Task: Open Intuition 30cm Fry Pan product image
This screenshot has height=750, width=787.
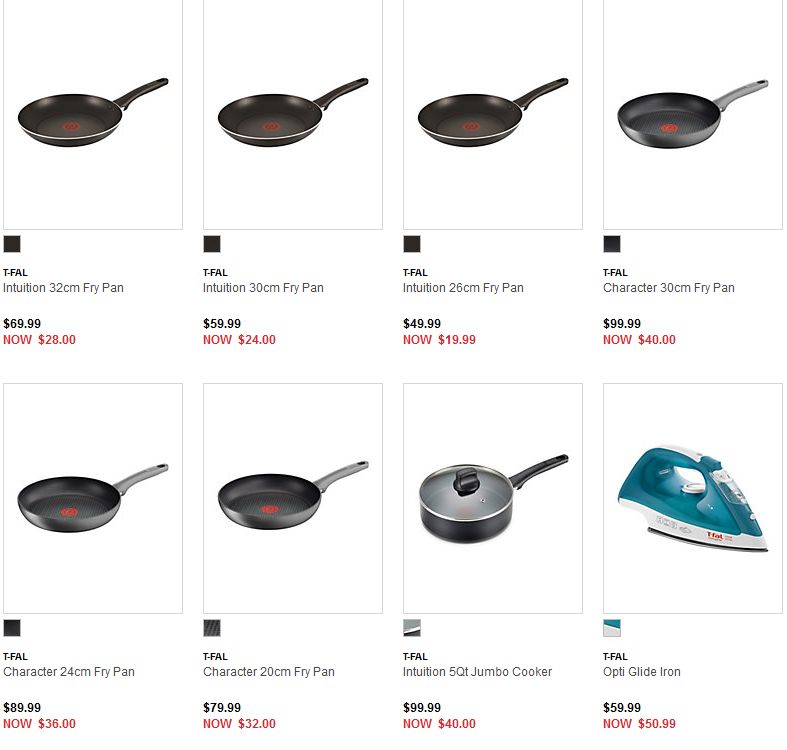Action: click(x=293, y=112)
